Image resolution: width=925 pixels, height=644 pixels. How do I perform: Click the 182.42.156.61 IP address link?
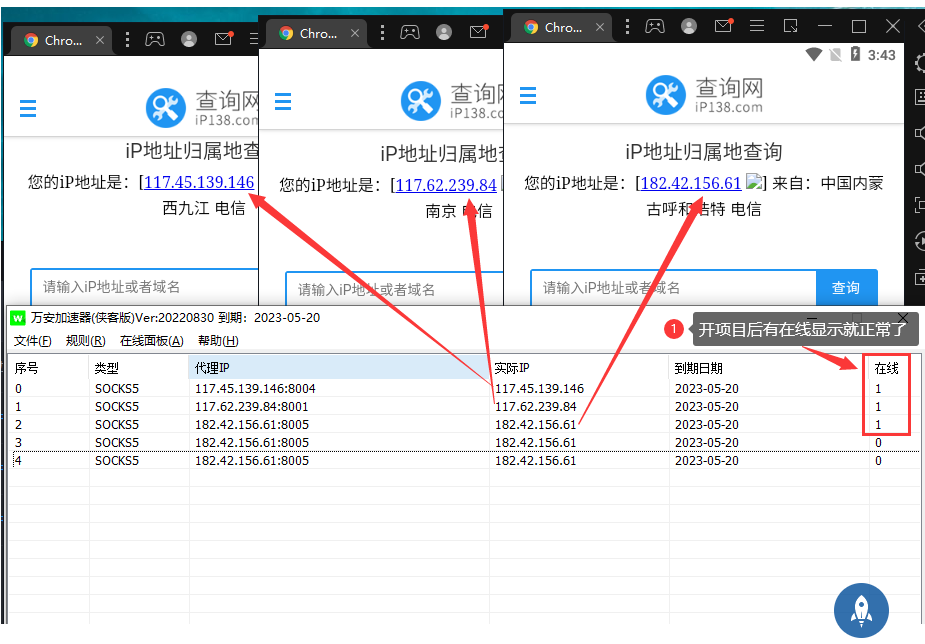(x=690, y=183)
